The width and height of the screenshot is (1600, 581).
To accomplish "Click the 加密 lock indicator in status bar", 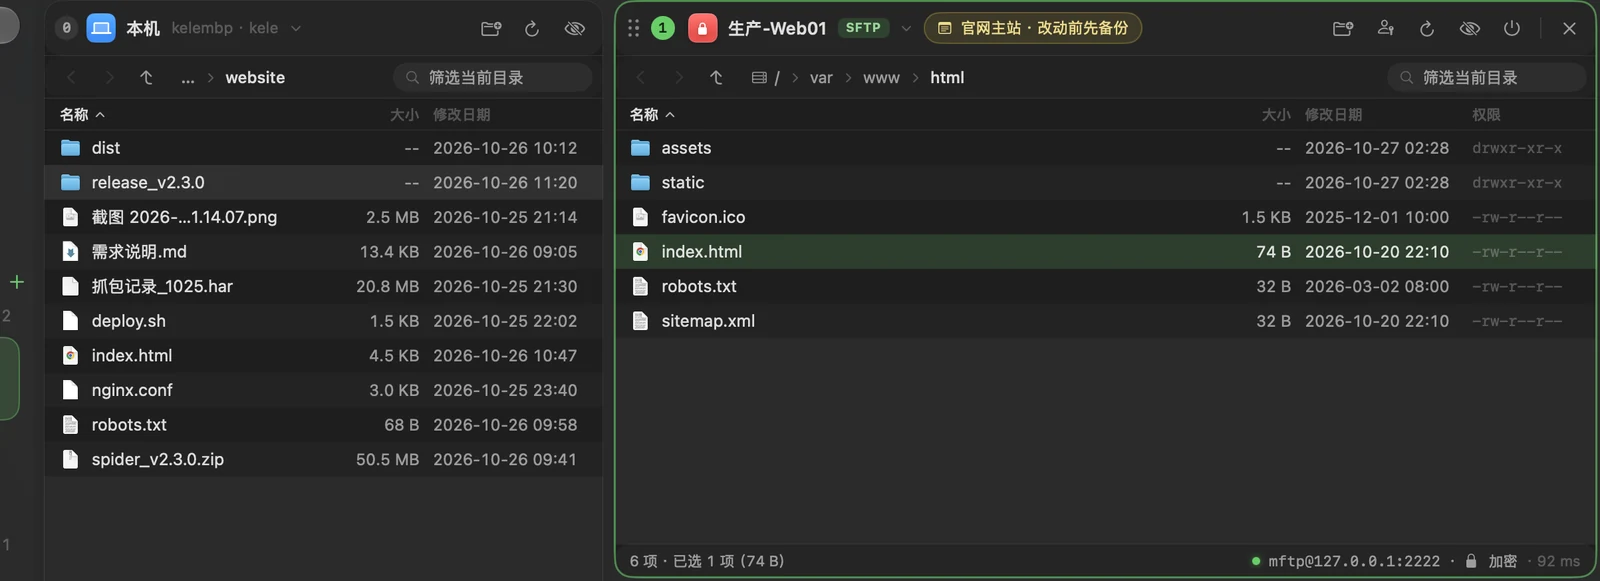I will (1491, 561).
